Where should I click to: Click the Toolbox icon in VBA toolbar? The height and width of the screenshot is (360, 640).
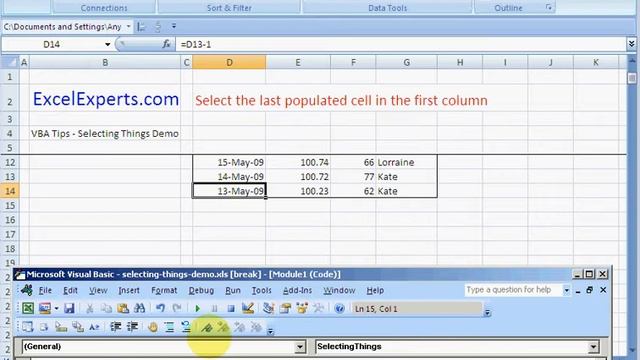point(318,308)
